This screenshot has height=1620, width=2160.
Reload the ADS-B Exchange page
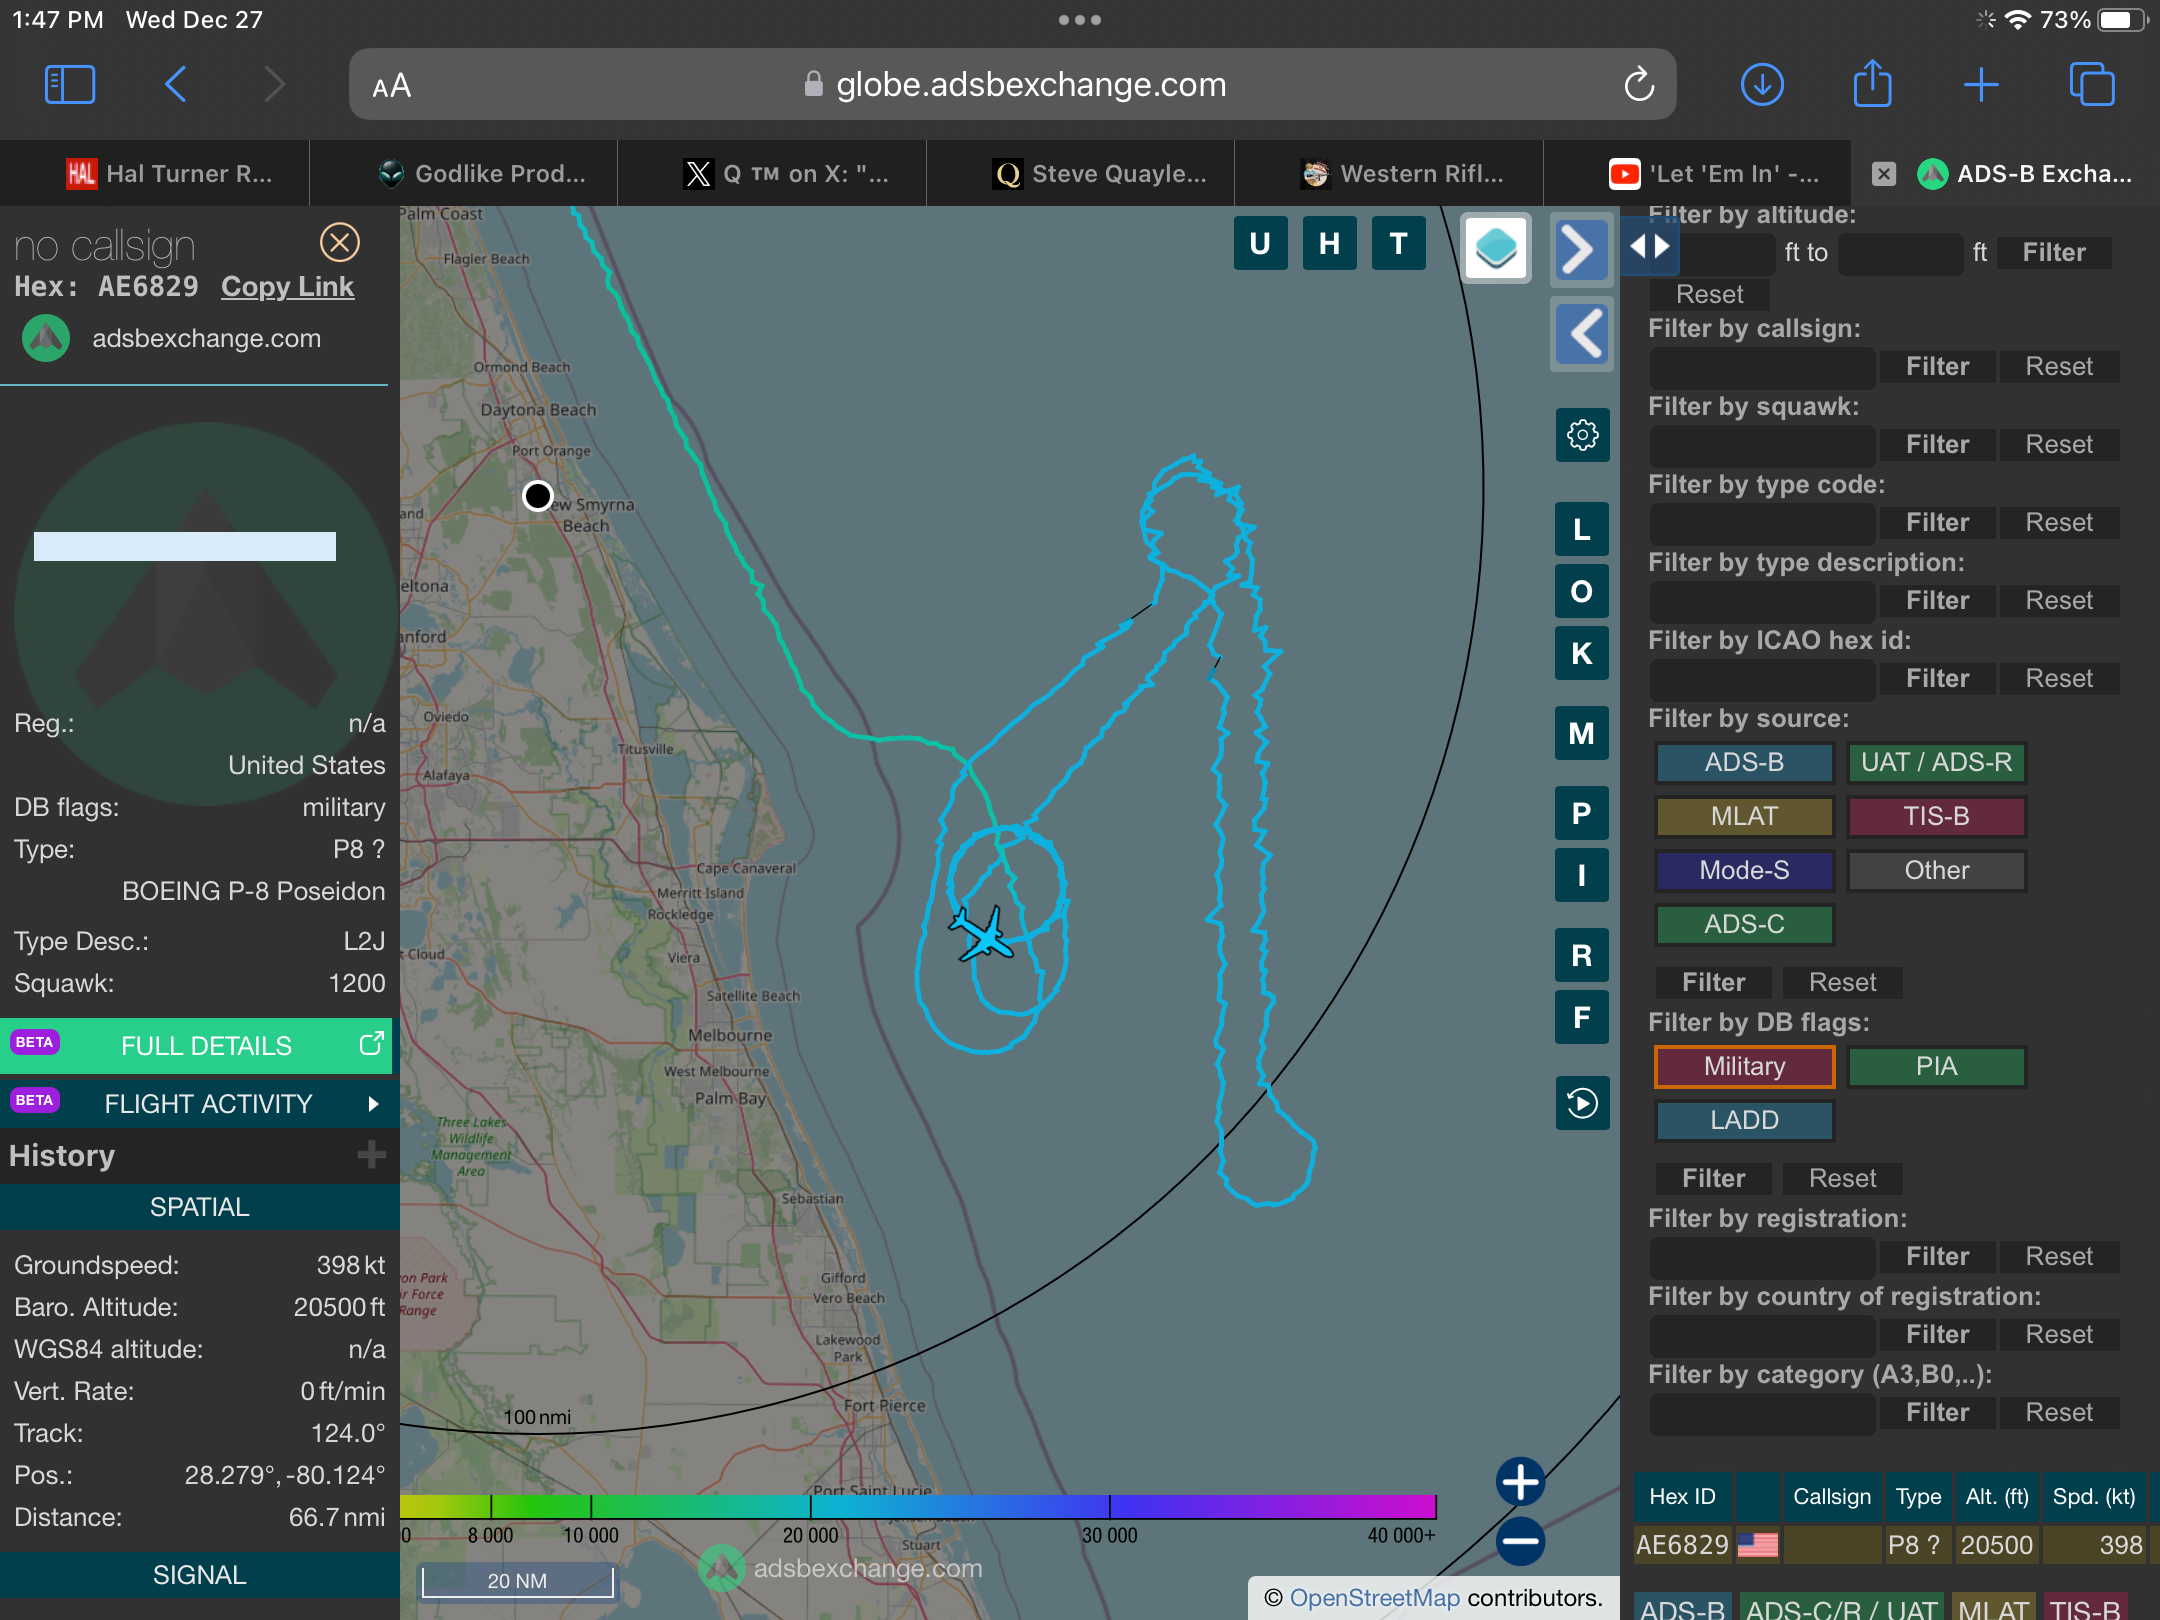click(x=1639, y=85)
